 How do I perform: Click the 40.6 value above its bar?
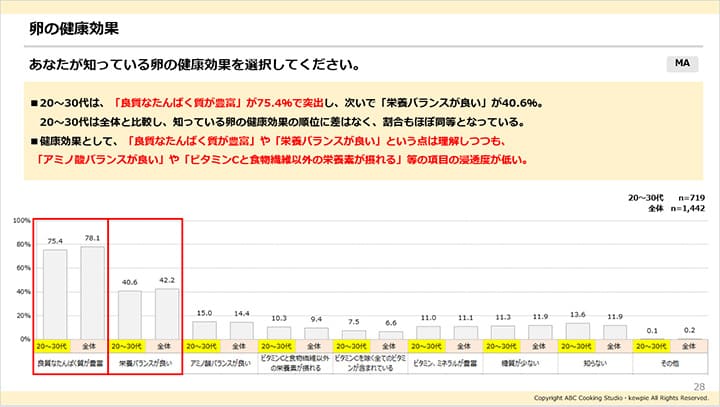click(x=129, y=282)
